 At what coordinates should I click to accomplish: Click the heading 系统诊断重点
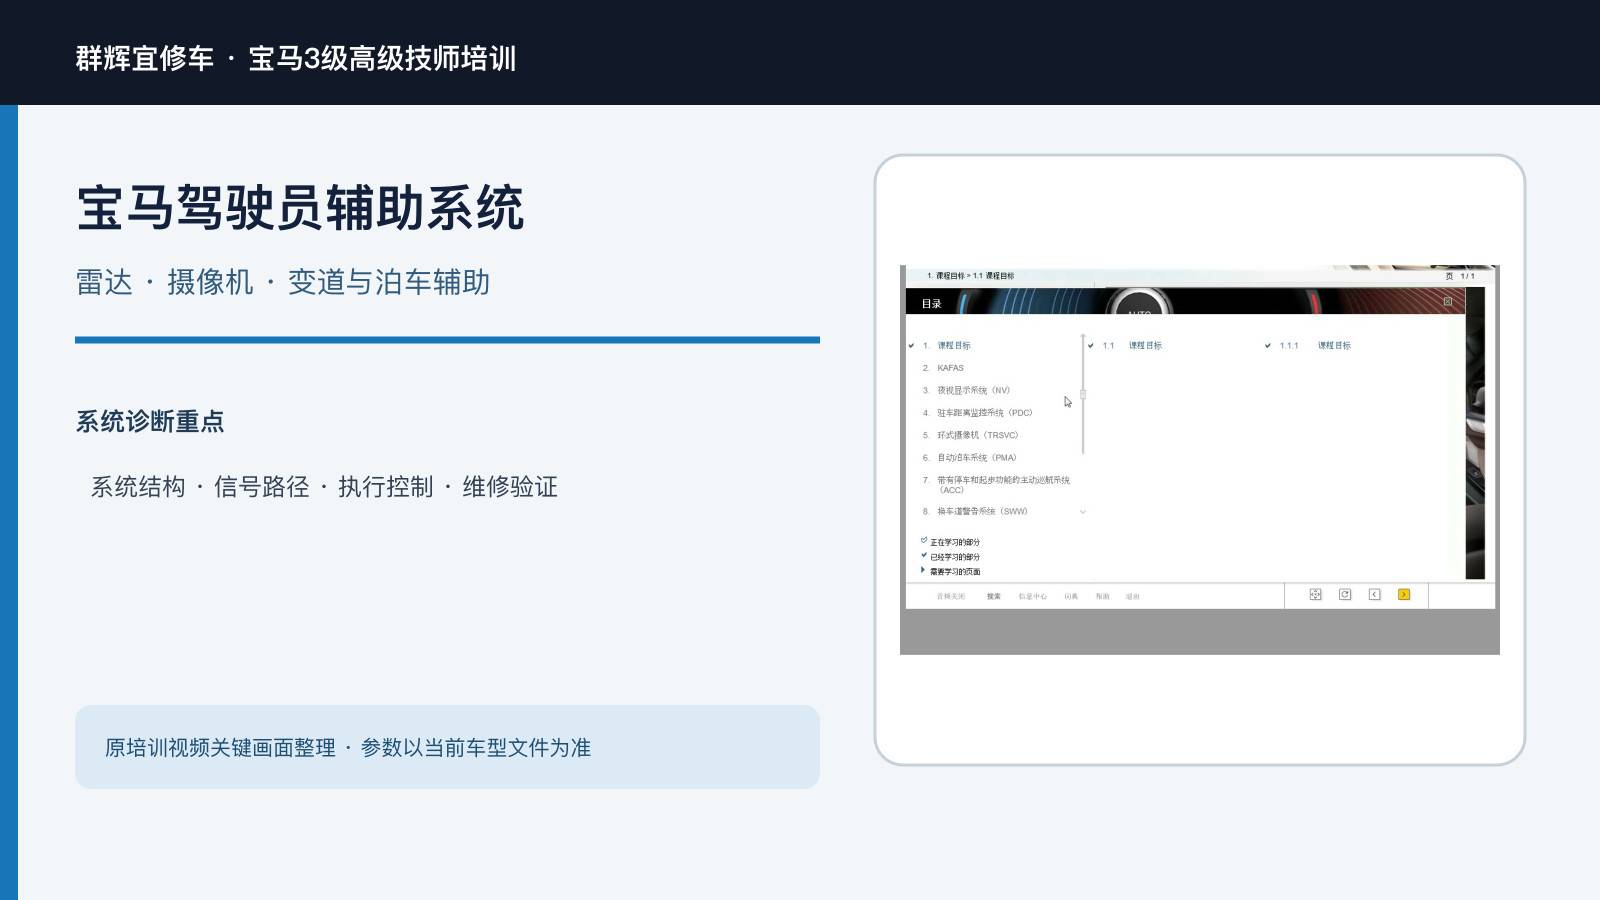click(150, 422)
